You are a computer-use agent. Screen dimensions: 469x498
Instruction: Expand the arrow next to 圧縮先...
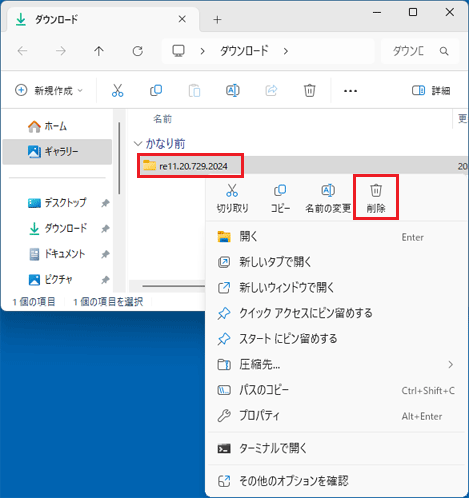(451, 365)
